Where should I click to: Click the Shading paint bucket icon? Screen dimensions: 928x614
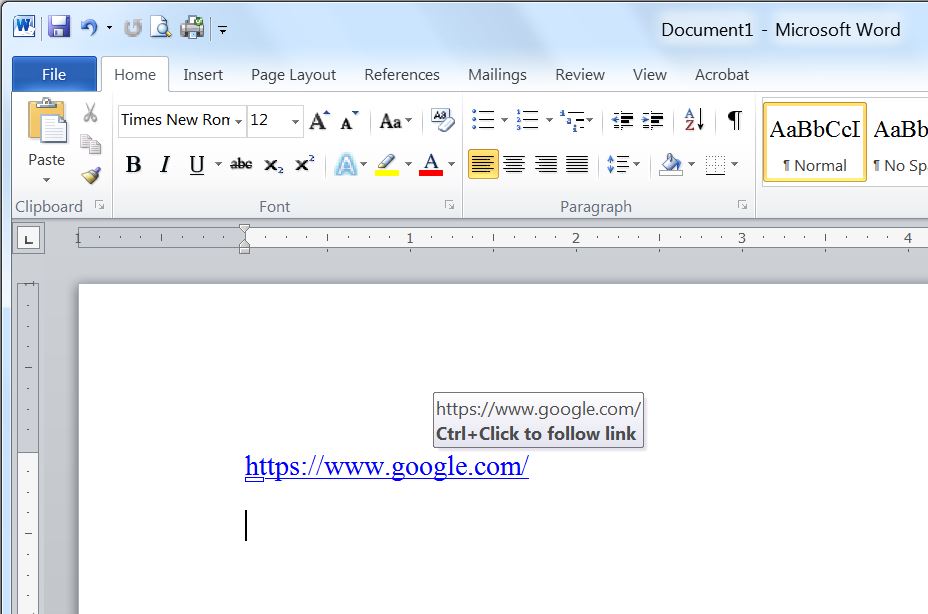click(671, 164)
